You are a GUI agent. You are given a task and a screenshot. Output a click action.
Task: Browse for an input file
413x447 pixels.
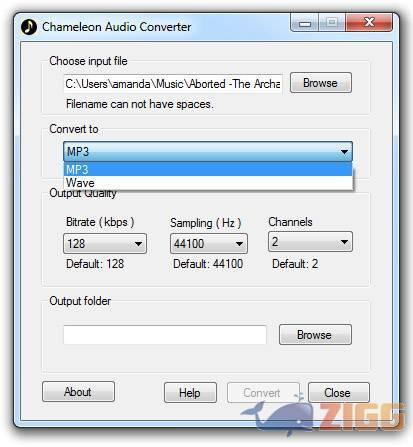click(321, 83)
